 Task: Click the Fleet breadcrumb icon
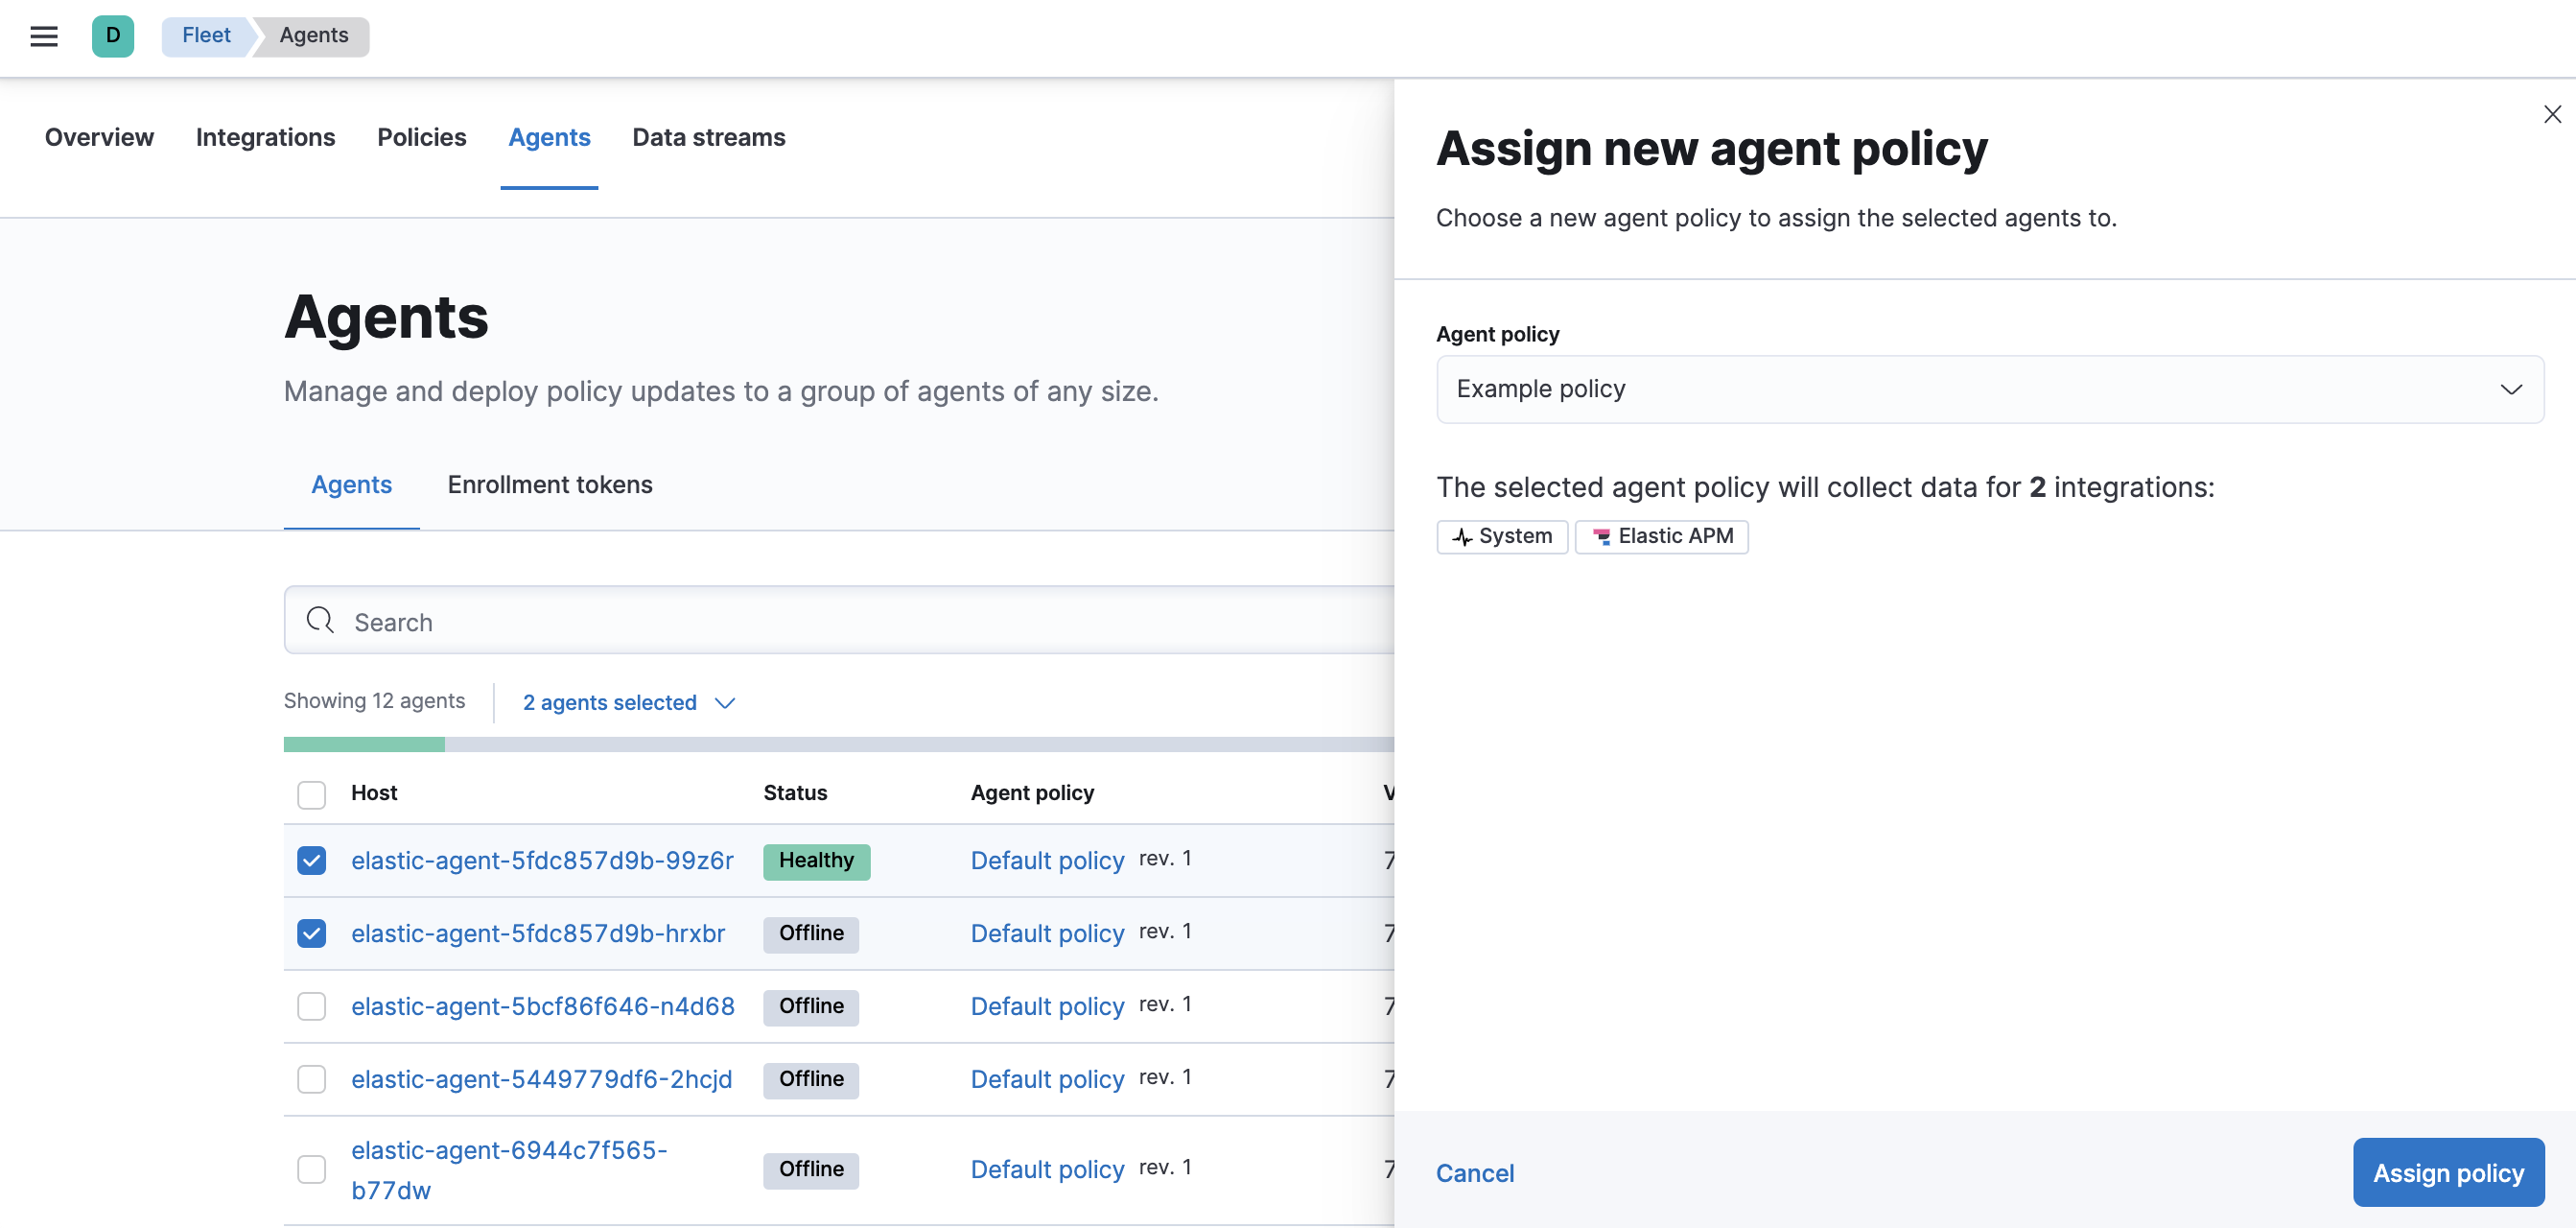point(205,36)
